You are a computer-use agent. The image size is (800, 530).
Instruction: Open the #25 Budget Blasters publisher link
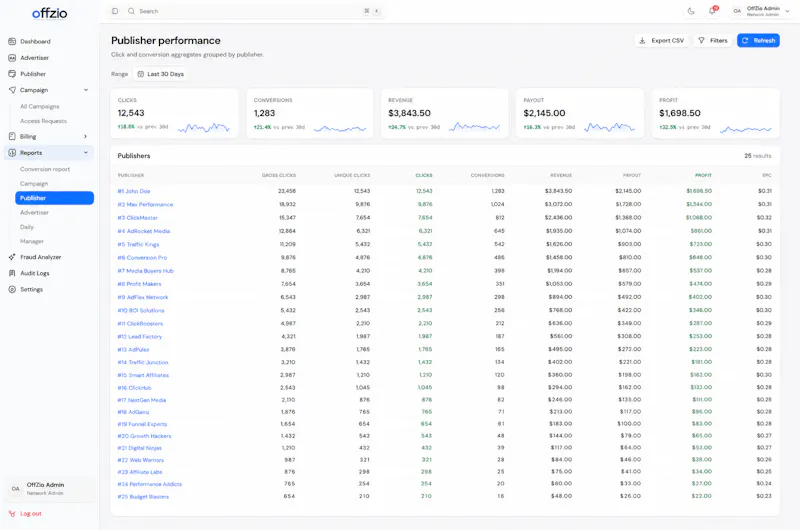(143, 497)
